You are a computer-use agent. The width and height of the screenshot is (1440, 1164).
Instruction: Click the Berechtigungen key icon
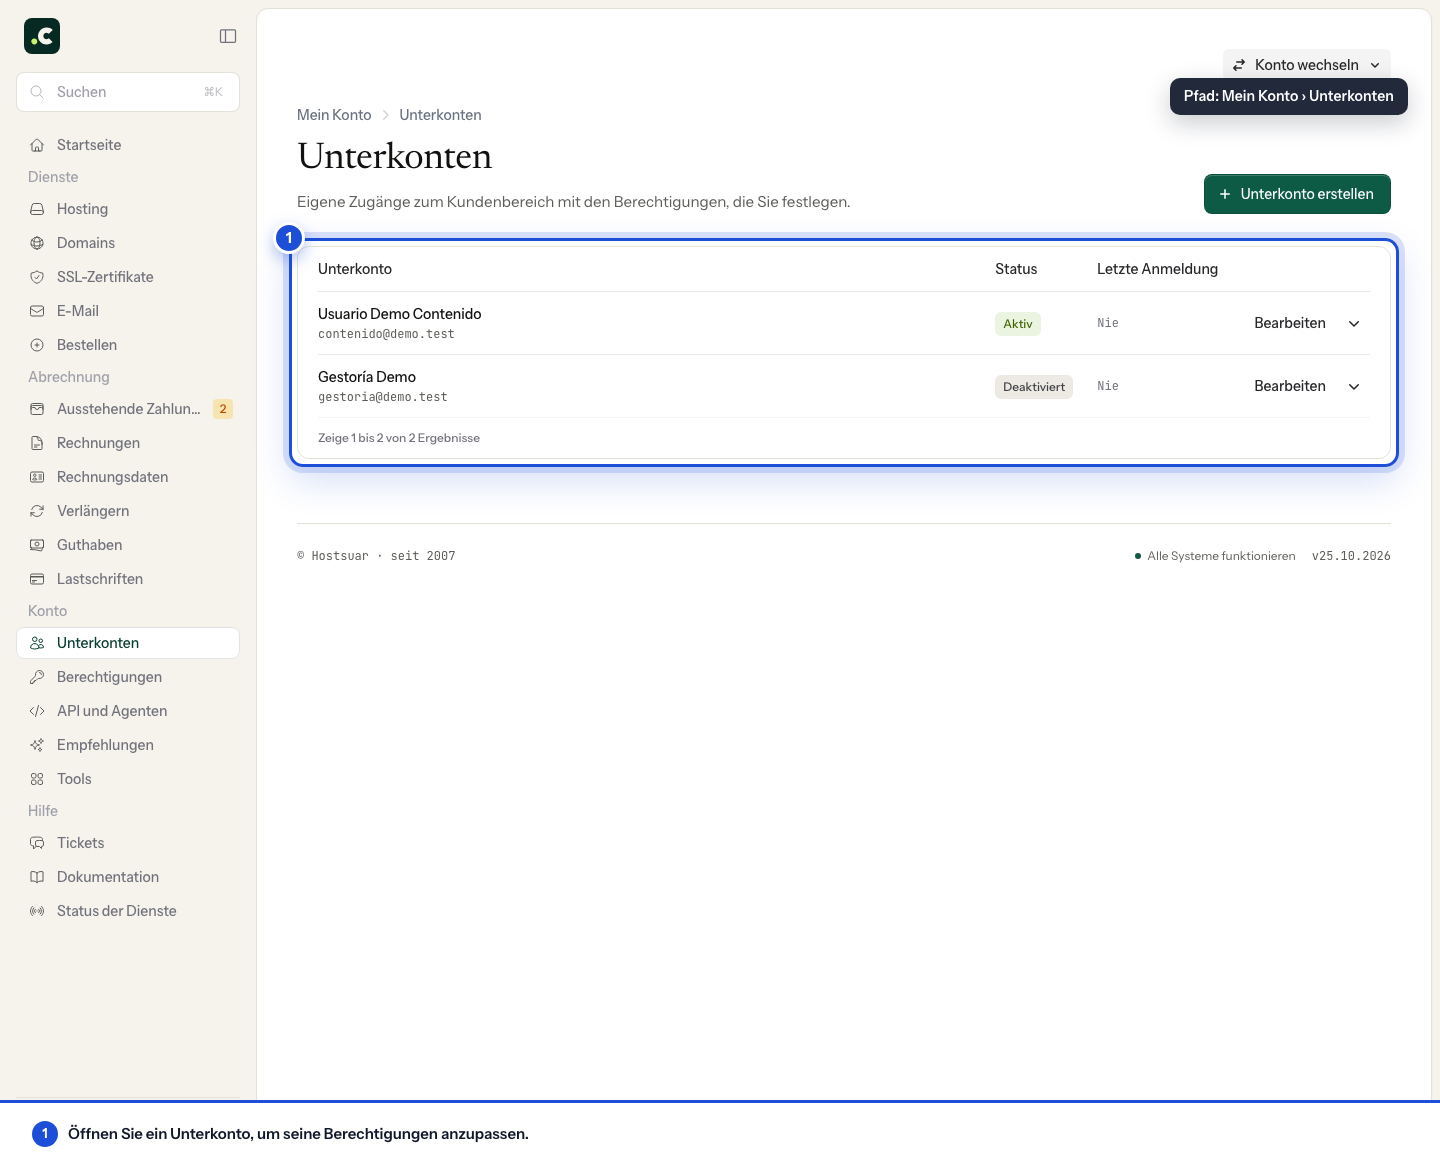coord(37,677)
